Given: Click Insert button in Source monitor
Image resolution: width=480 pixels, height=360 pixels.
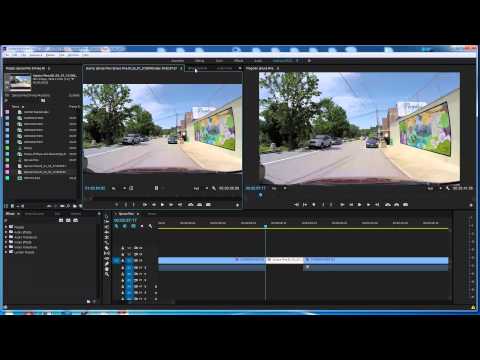Looking at the screenshot, I should point(191,204).
